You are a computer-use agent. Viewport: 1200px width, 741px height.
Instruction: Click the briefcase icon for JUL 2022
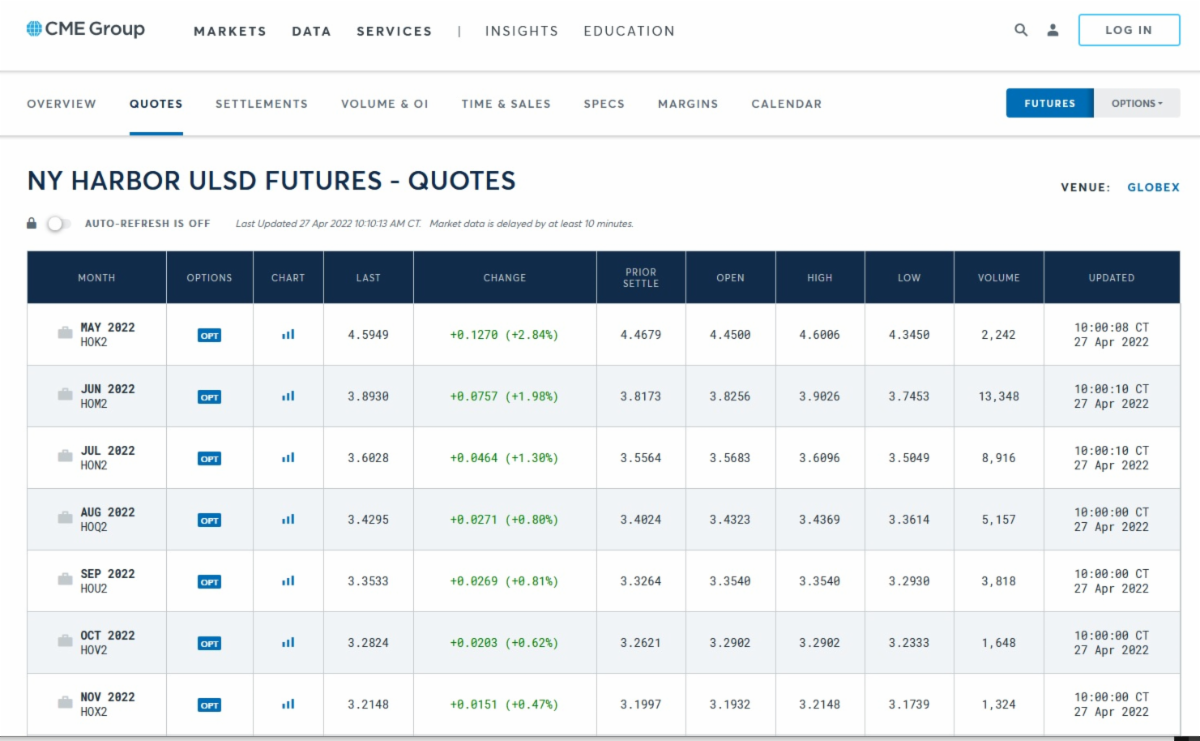[65, 456]
